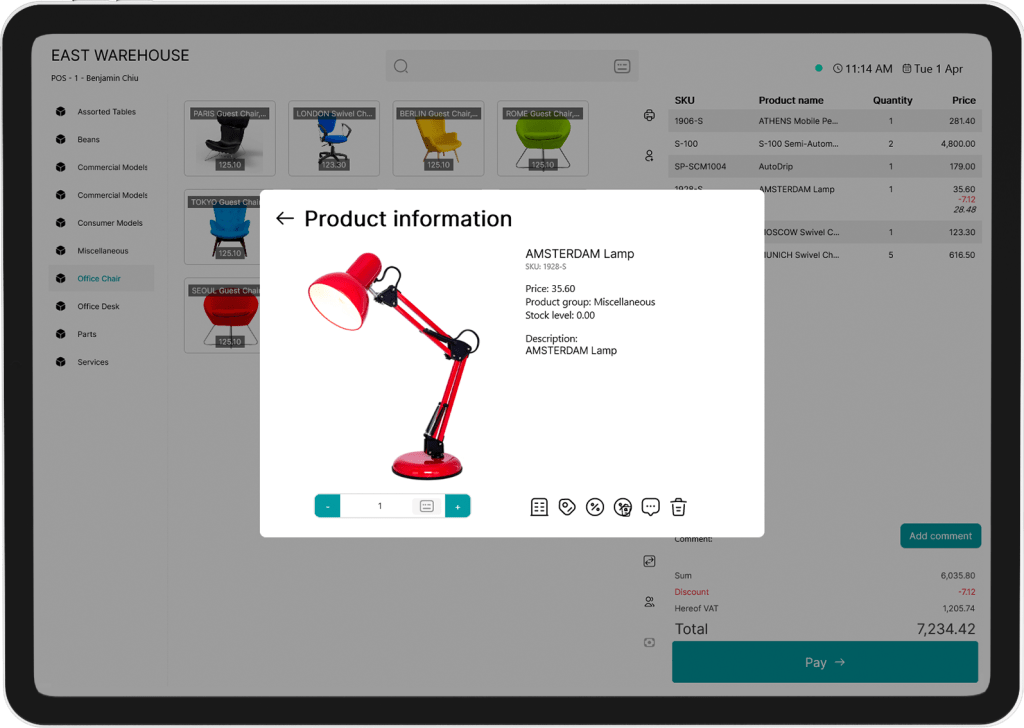Click the keyboard icon in search bar
This screenshot has height=728, width=1024.
(x=622, y=67)
